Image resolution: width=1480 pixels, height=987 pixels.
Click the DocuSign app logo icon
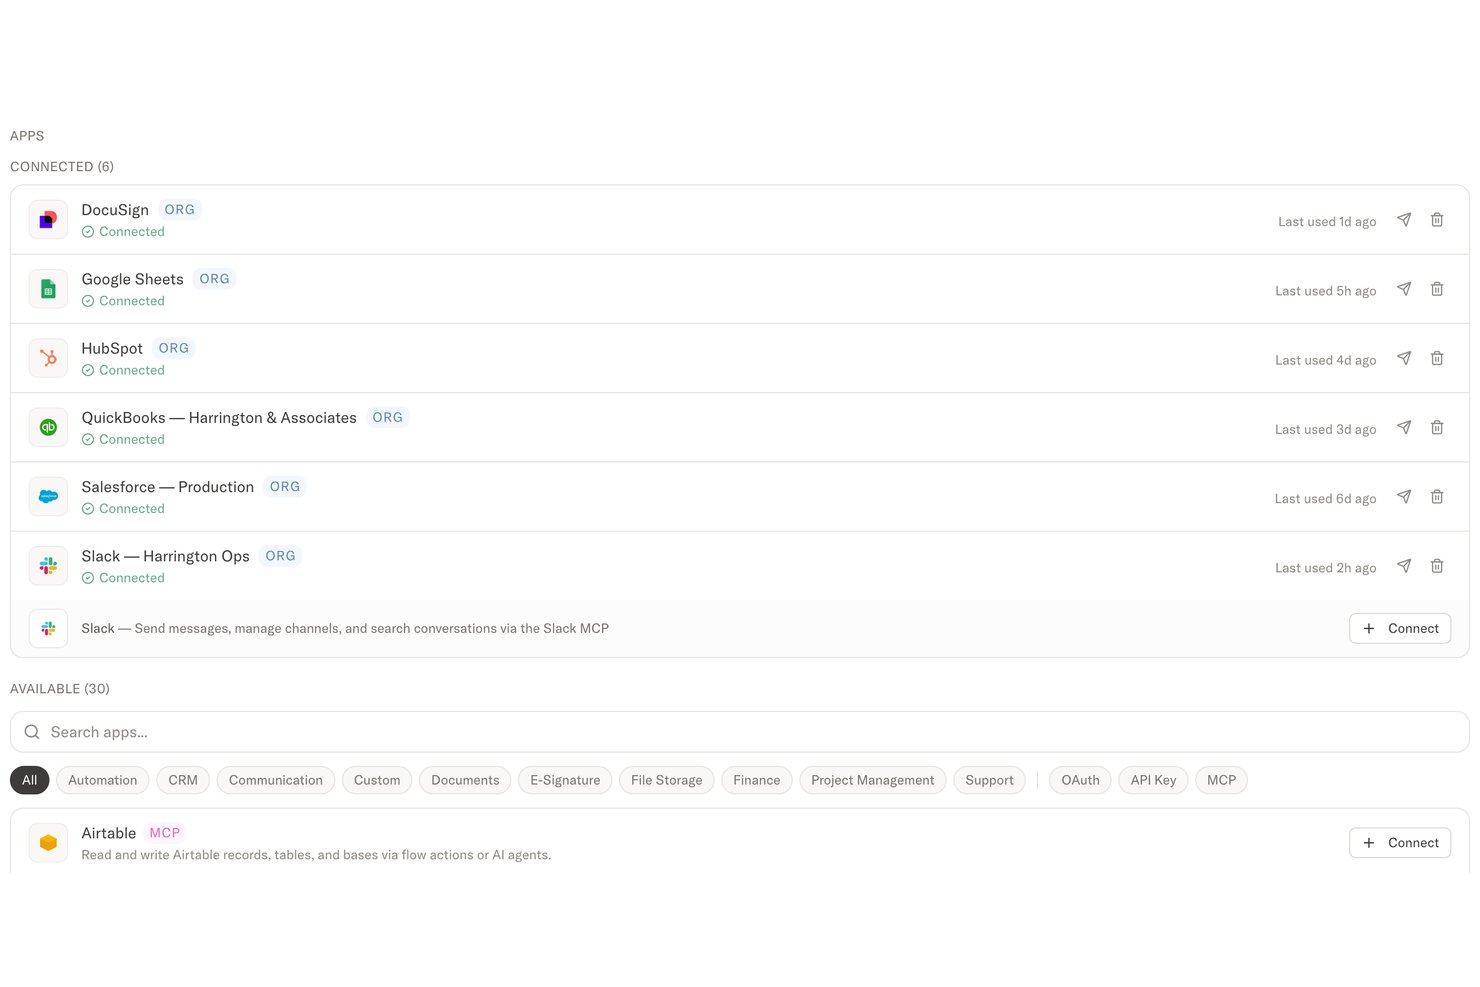pyautogui.click(x=48, y=220)
